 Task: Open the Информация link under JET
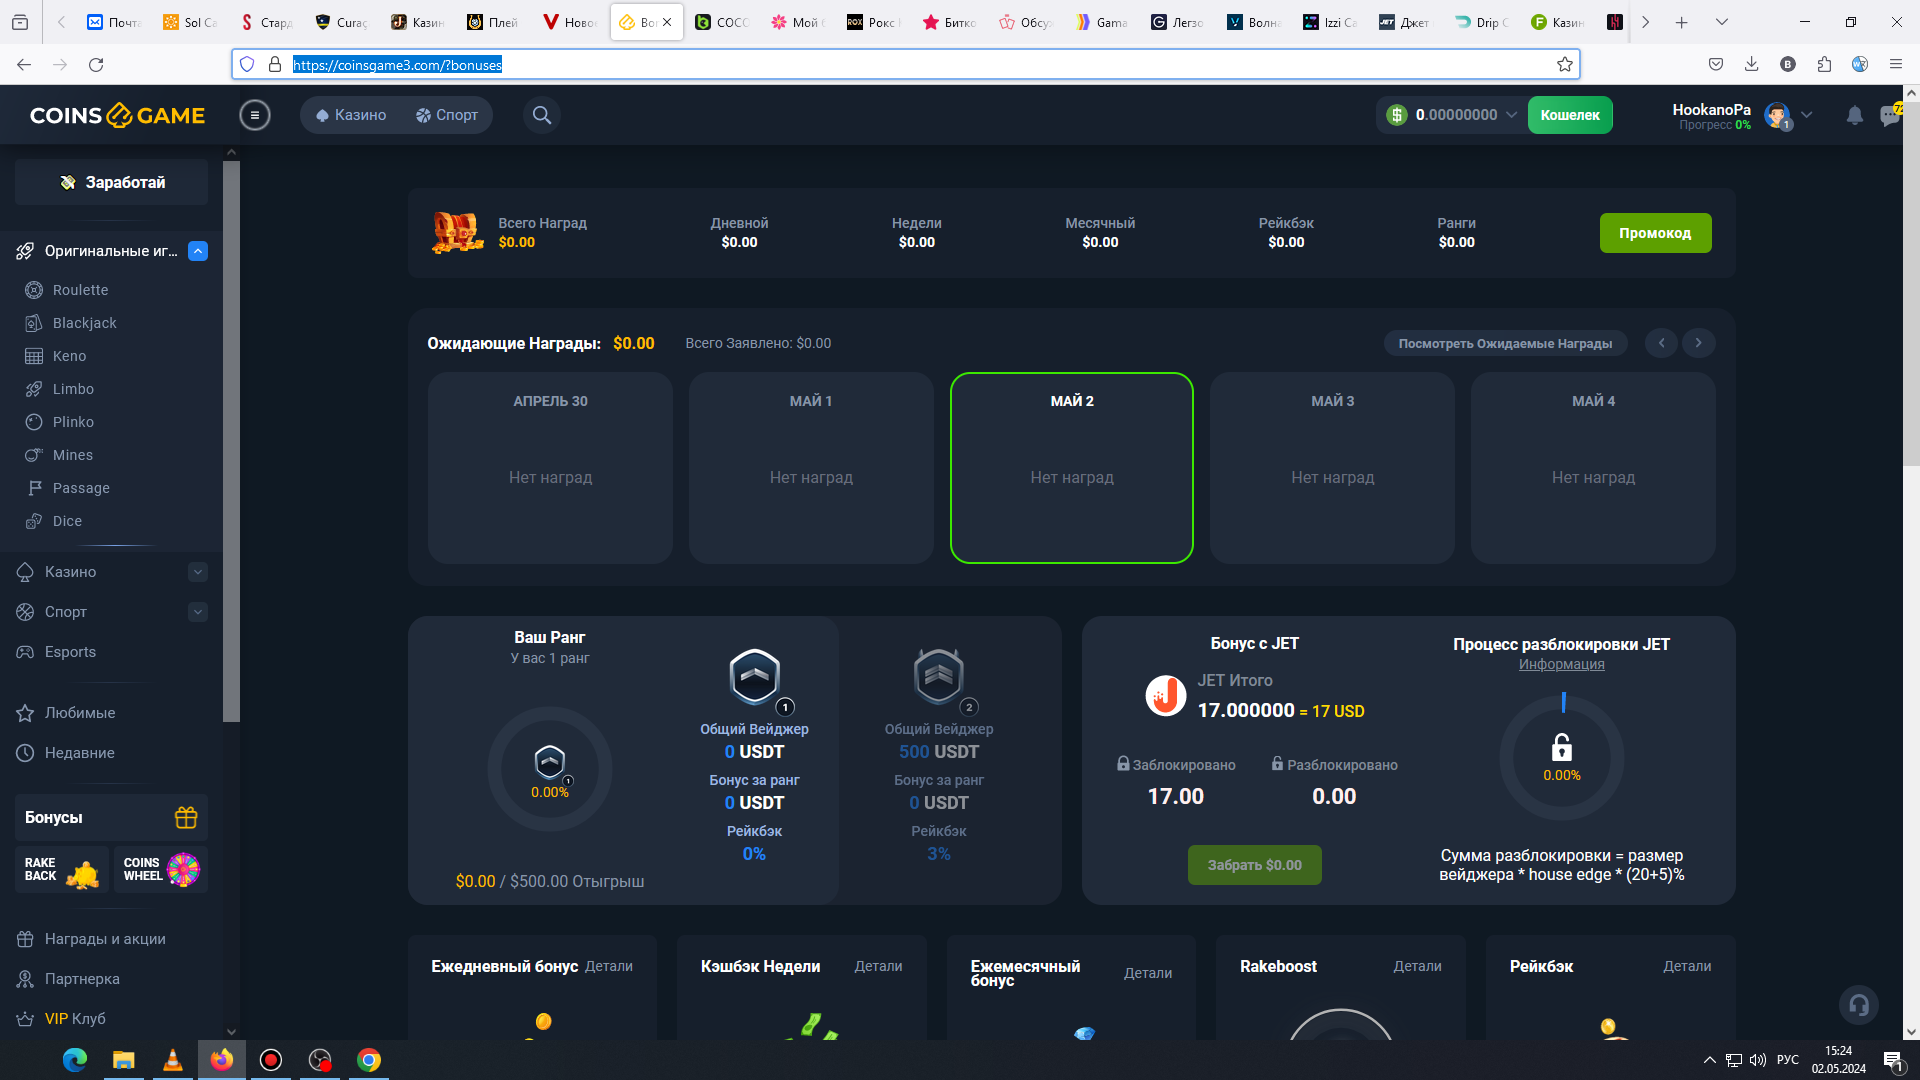pyautogui.click(x=1561, y=664)
